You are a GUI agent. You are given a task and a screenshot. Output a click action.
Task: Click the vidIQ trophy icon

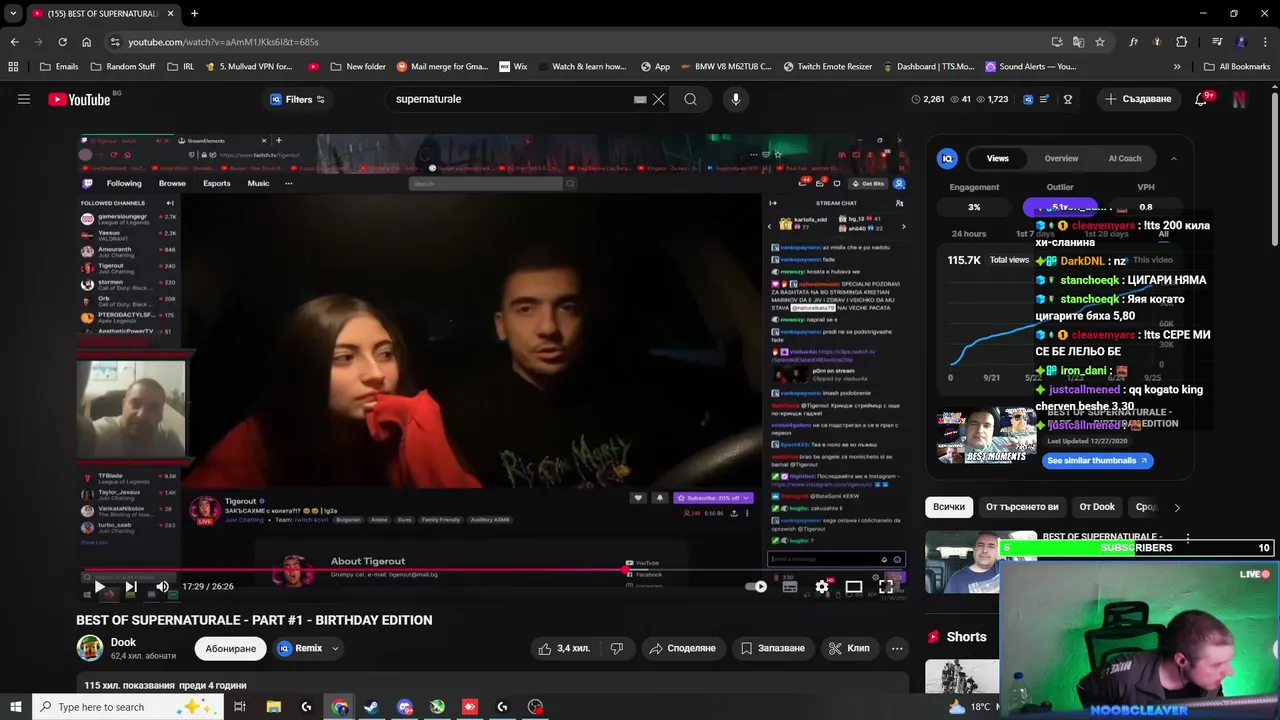point(1068,99)
